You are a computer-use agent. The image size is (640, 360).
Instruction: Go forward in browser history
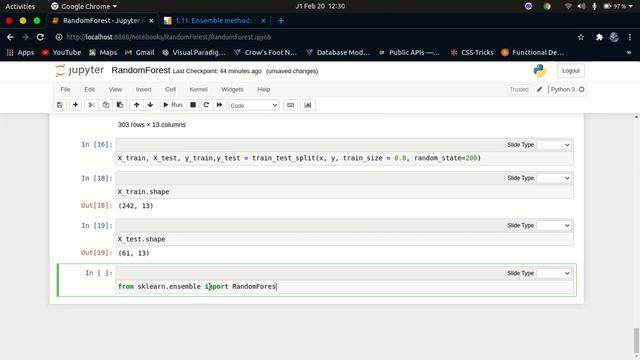(x=25, y=37)
